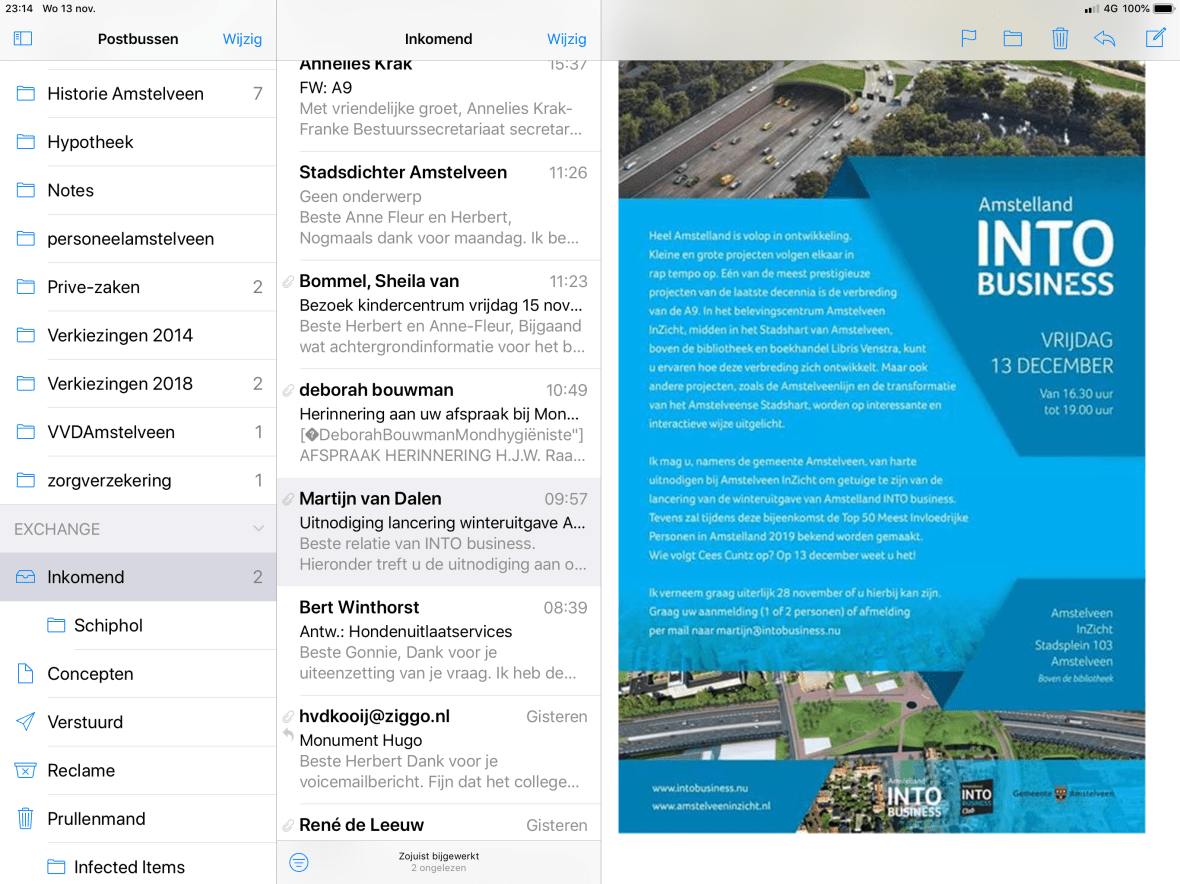The height and width of the screenshot is (884, 1180).
Task: Delete email with trash icon
Action: coord(1060,39)
